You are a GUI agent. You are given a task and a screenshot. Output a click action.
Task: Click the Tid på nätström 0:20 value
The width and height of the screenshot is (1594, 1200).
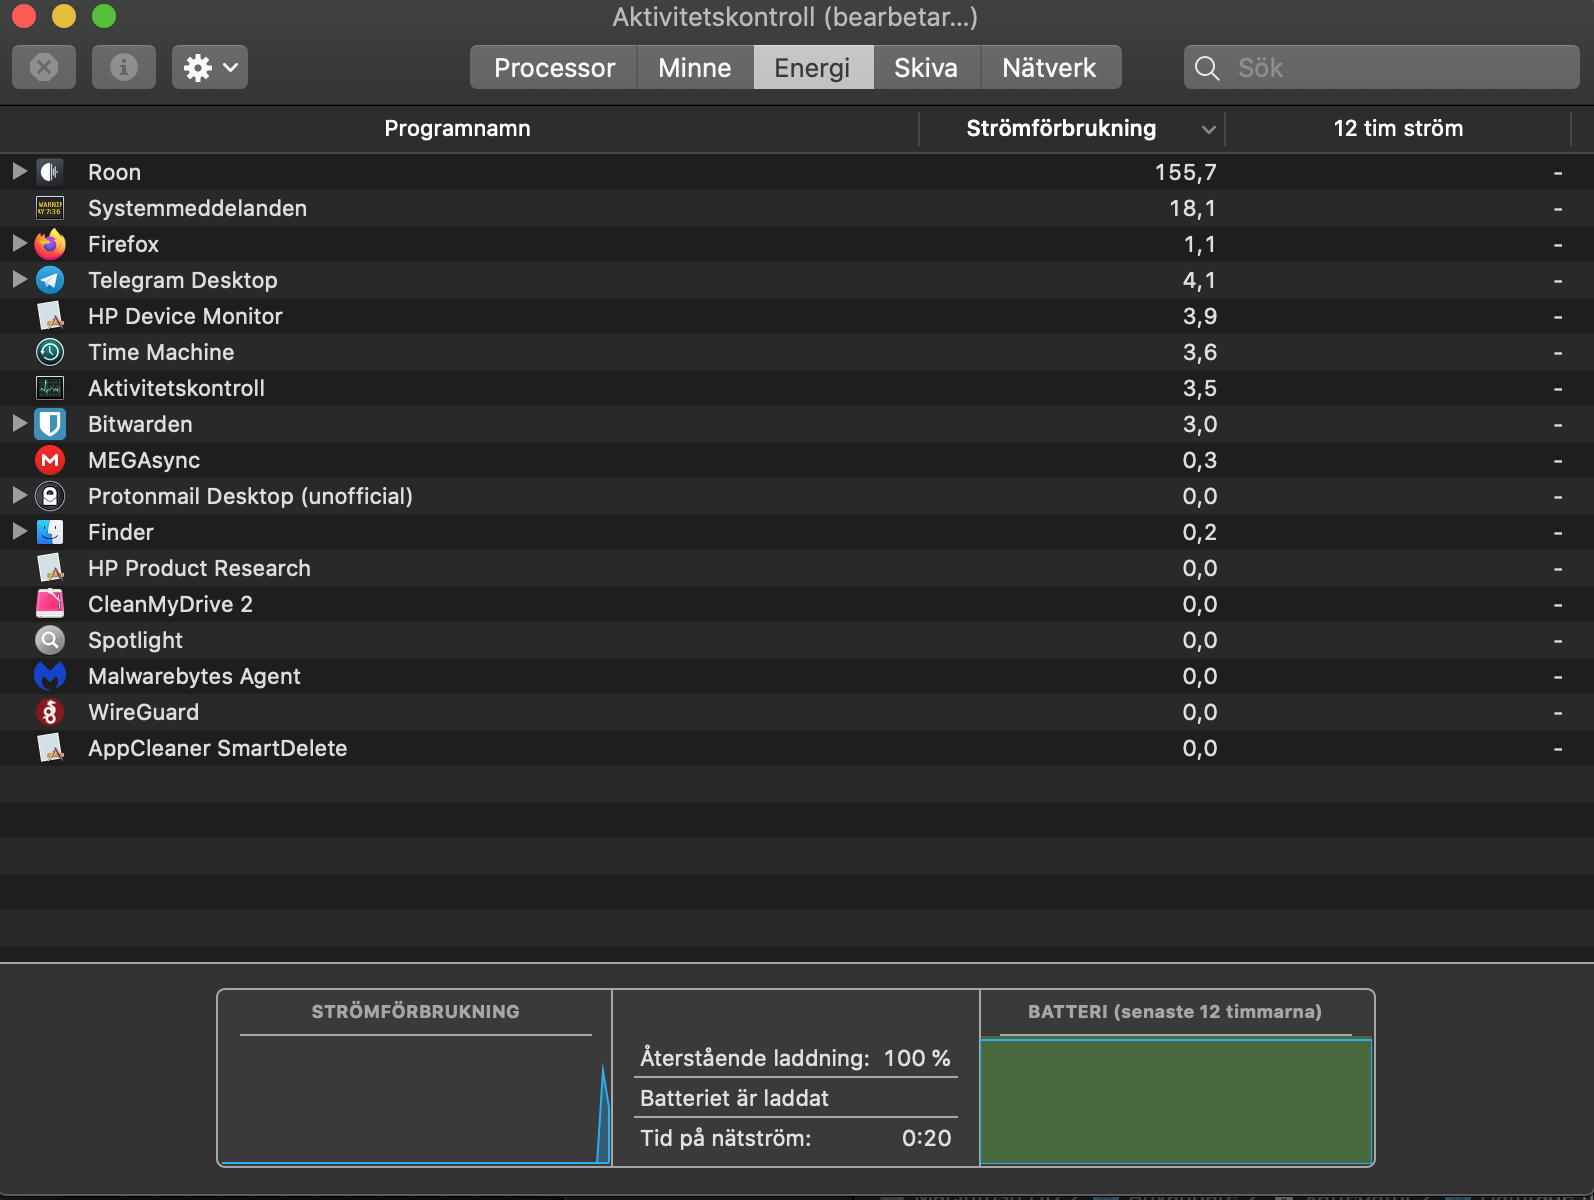[x=926, y=1138]
